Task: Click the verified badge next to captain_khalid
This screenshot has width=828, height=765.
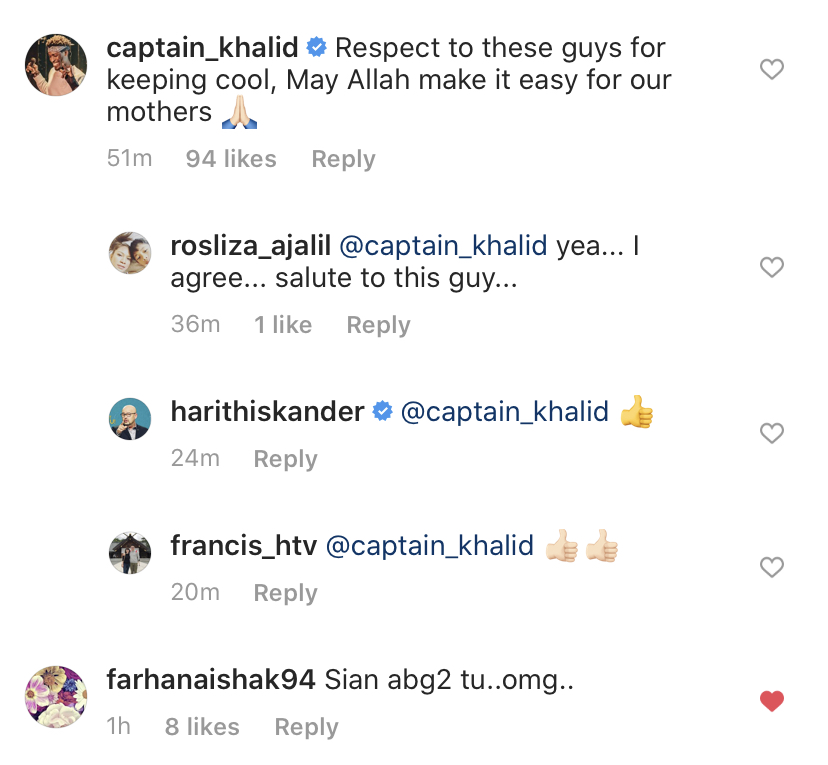Action: 317,47
